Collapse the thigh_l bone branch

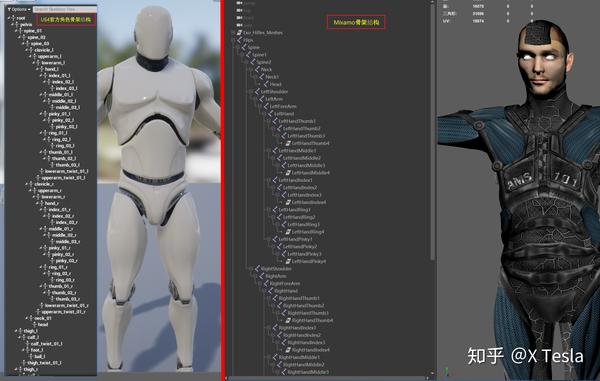16,331
